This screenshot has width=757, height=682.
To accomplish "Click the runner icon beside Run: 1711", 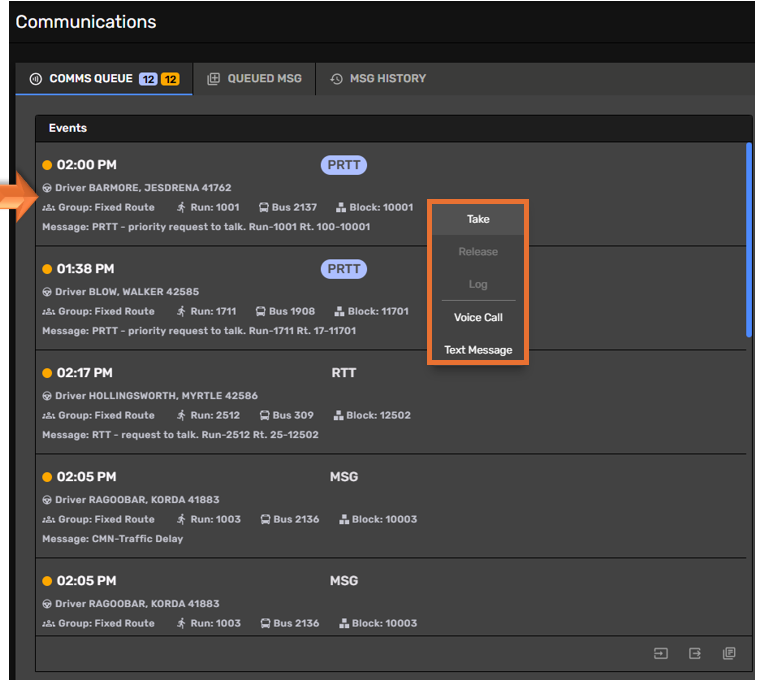I will point(181,312).
